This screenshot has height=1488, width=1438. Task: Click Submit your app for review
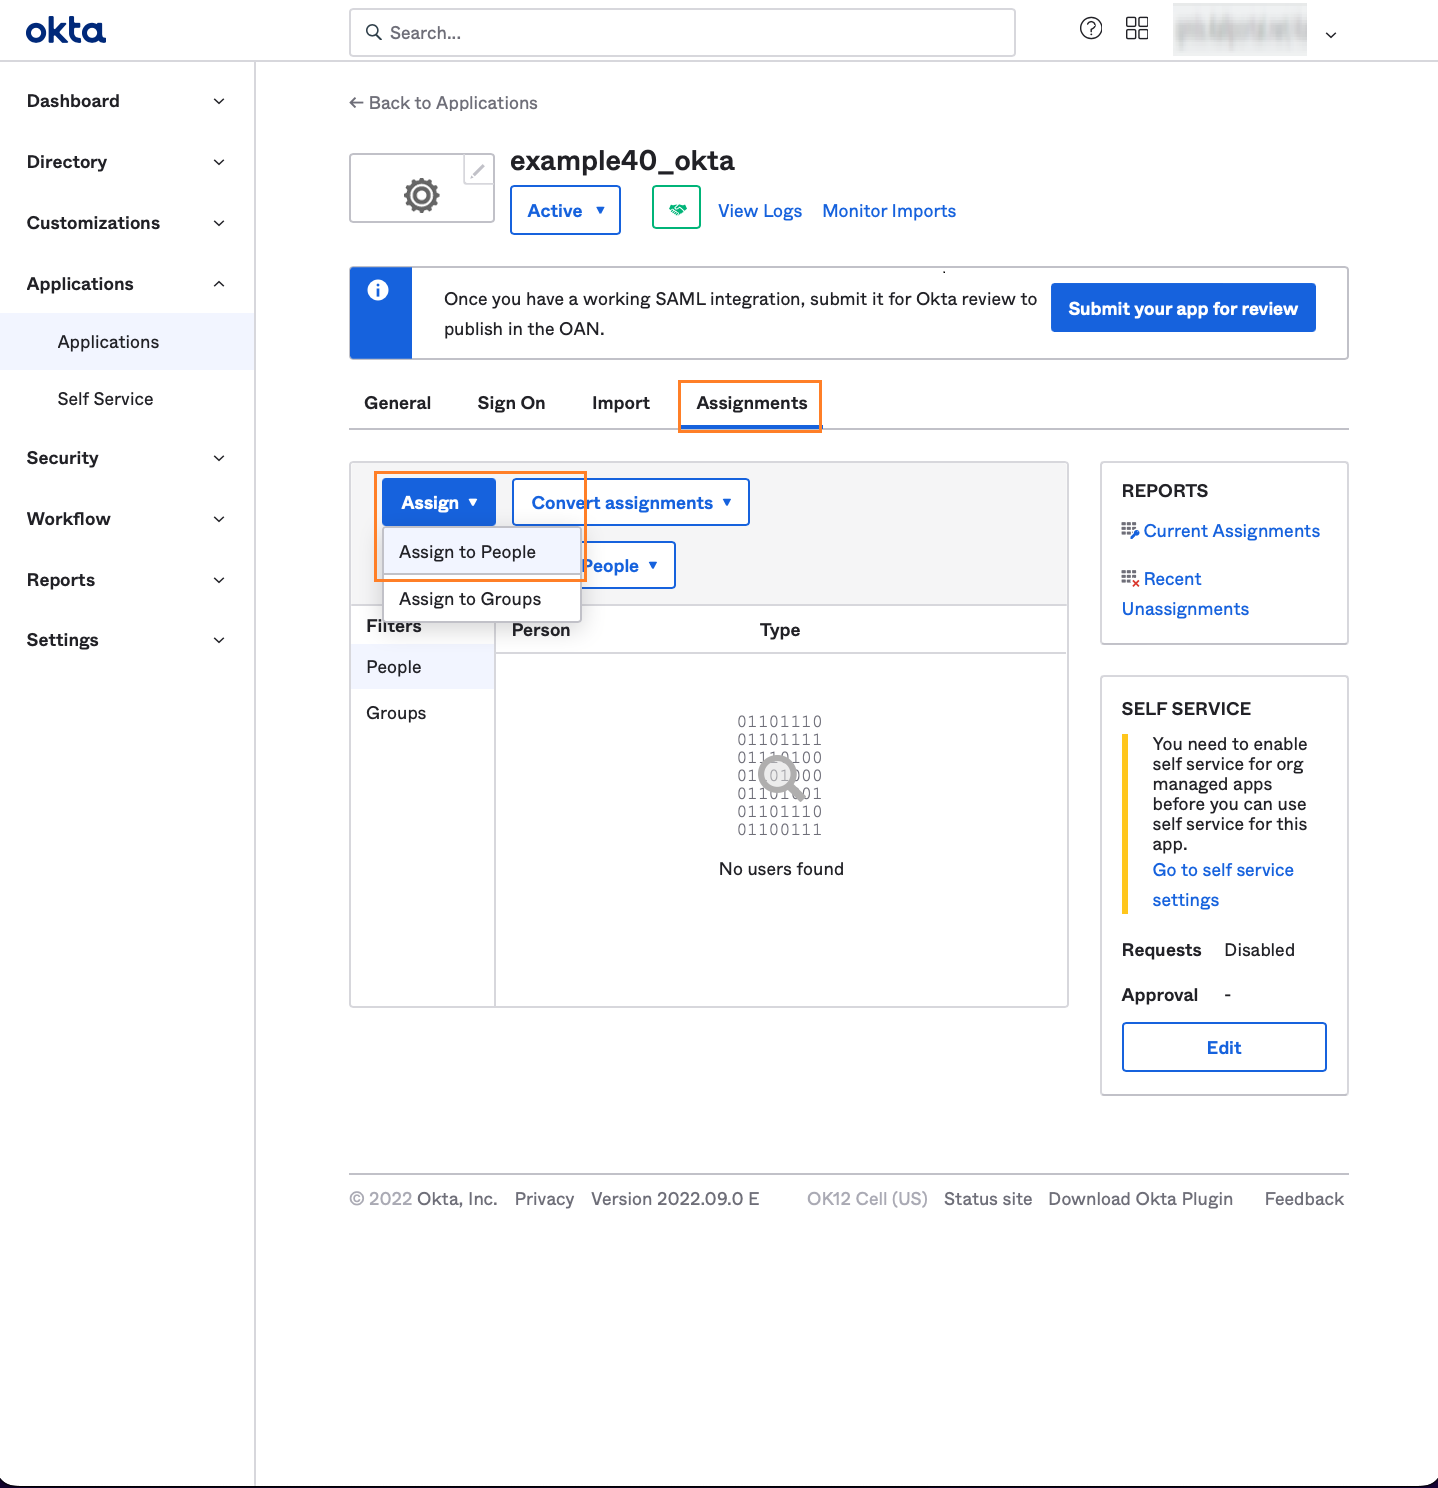coord(1183,308)
